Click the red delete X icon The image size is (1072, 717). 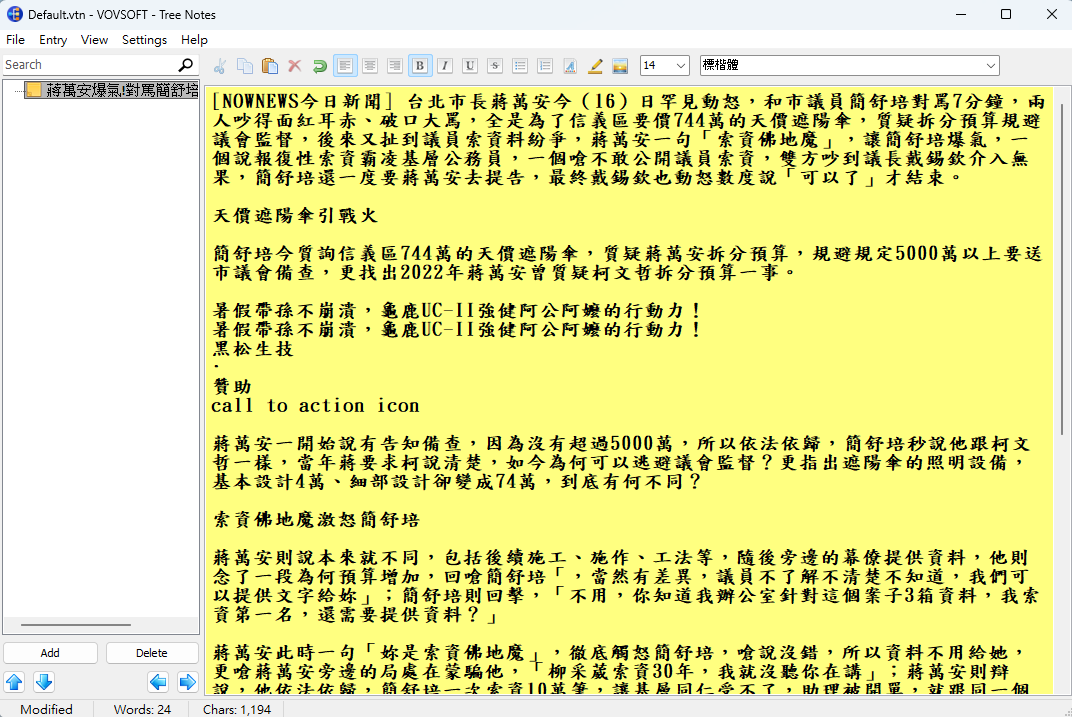point(295,66)
